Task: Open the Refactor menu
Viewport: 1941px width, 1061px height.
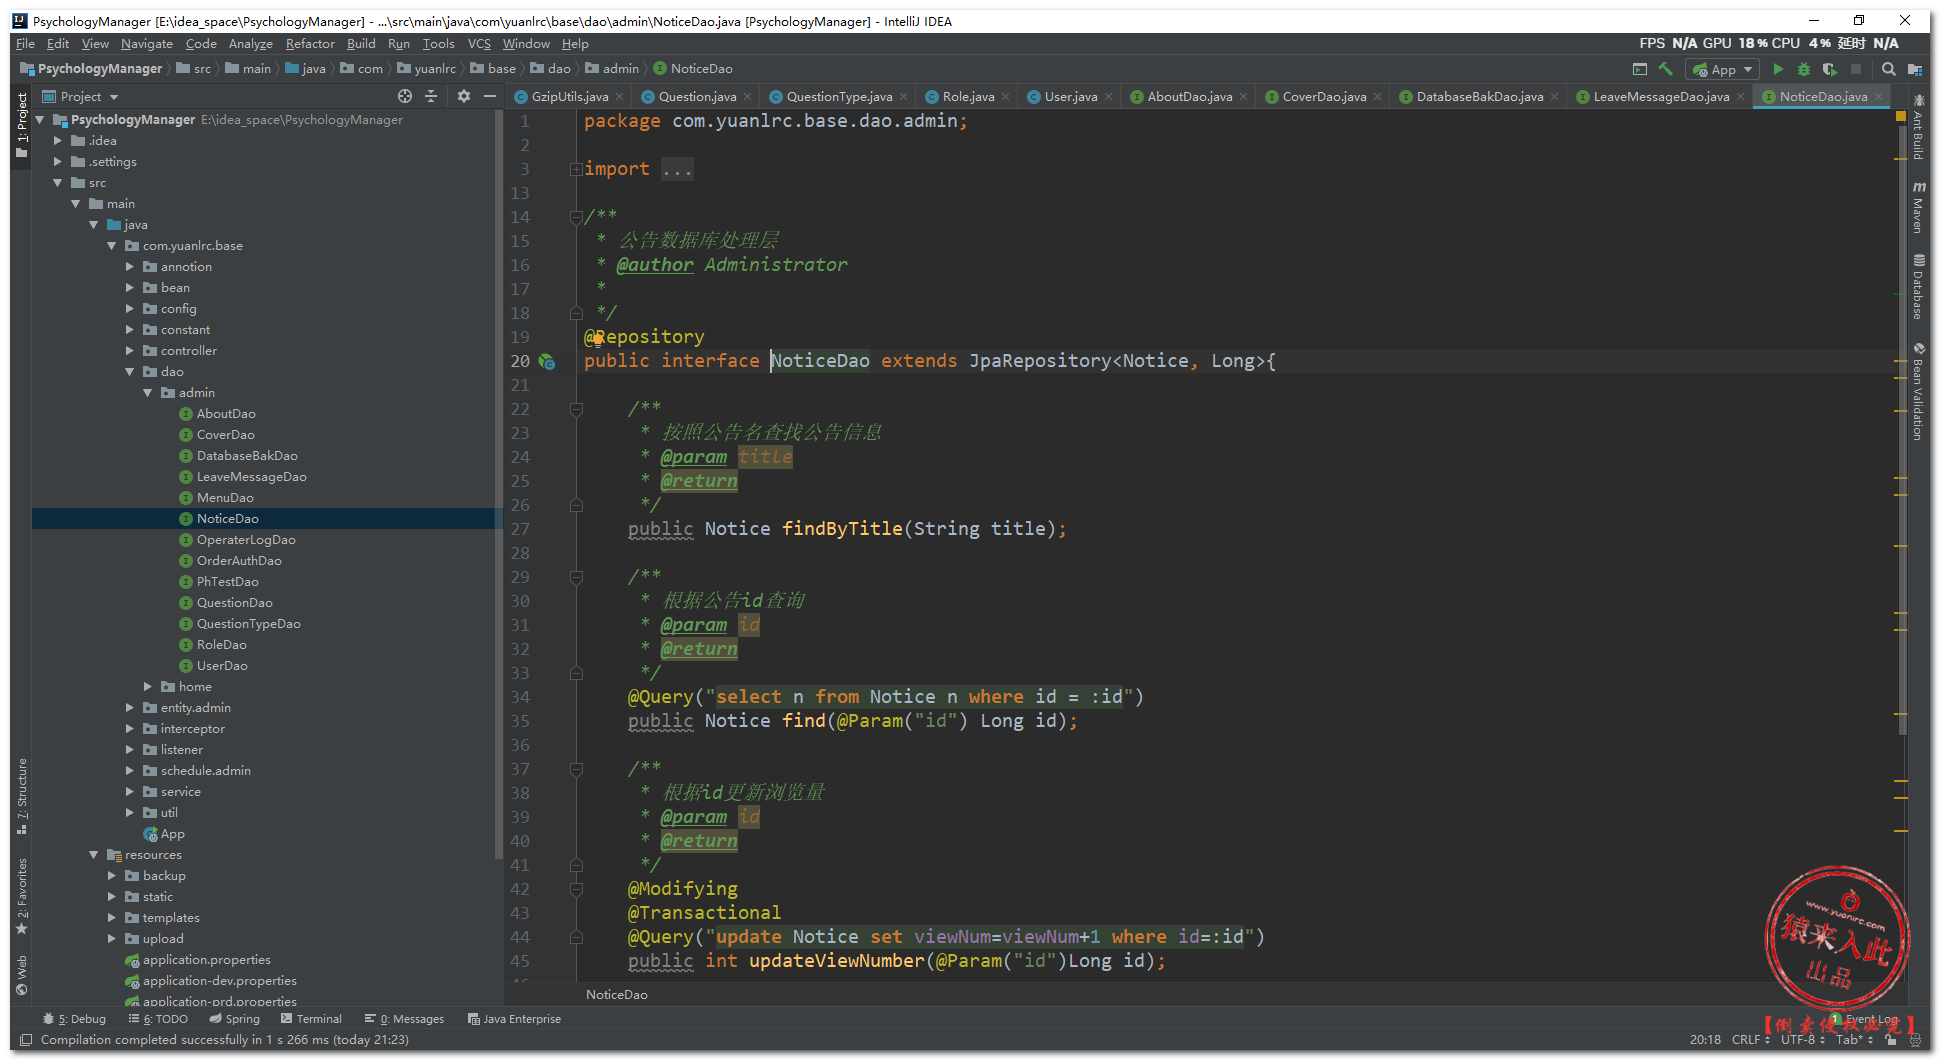Action: click(x=309, y=44)
